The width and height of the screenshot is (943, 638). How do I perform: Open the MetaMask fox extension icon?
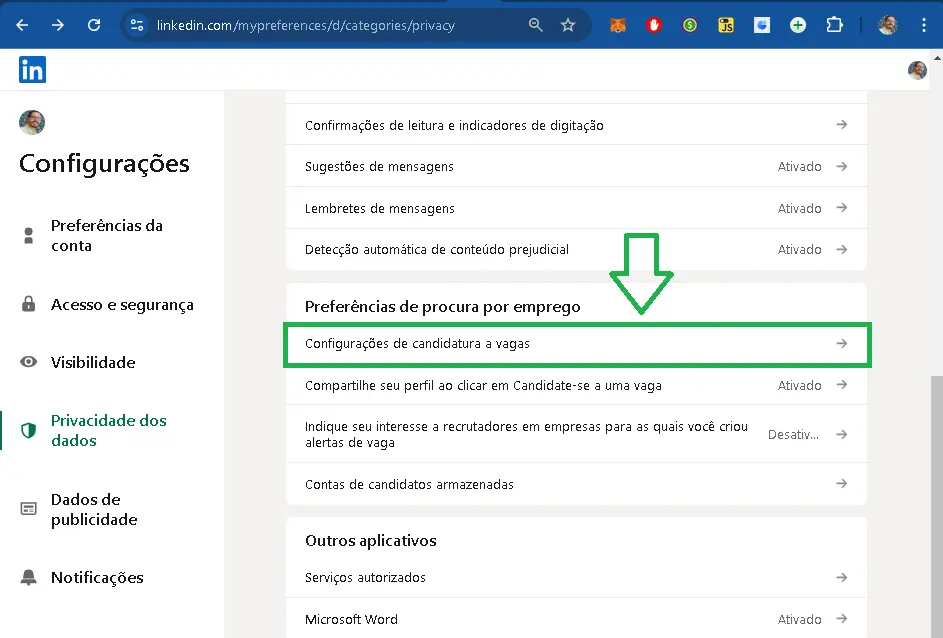pos(617,24)
